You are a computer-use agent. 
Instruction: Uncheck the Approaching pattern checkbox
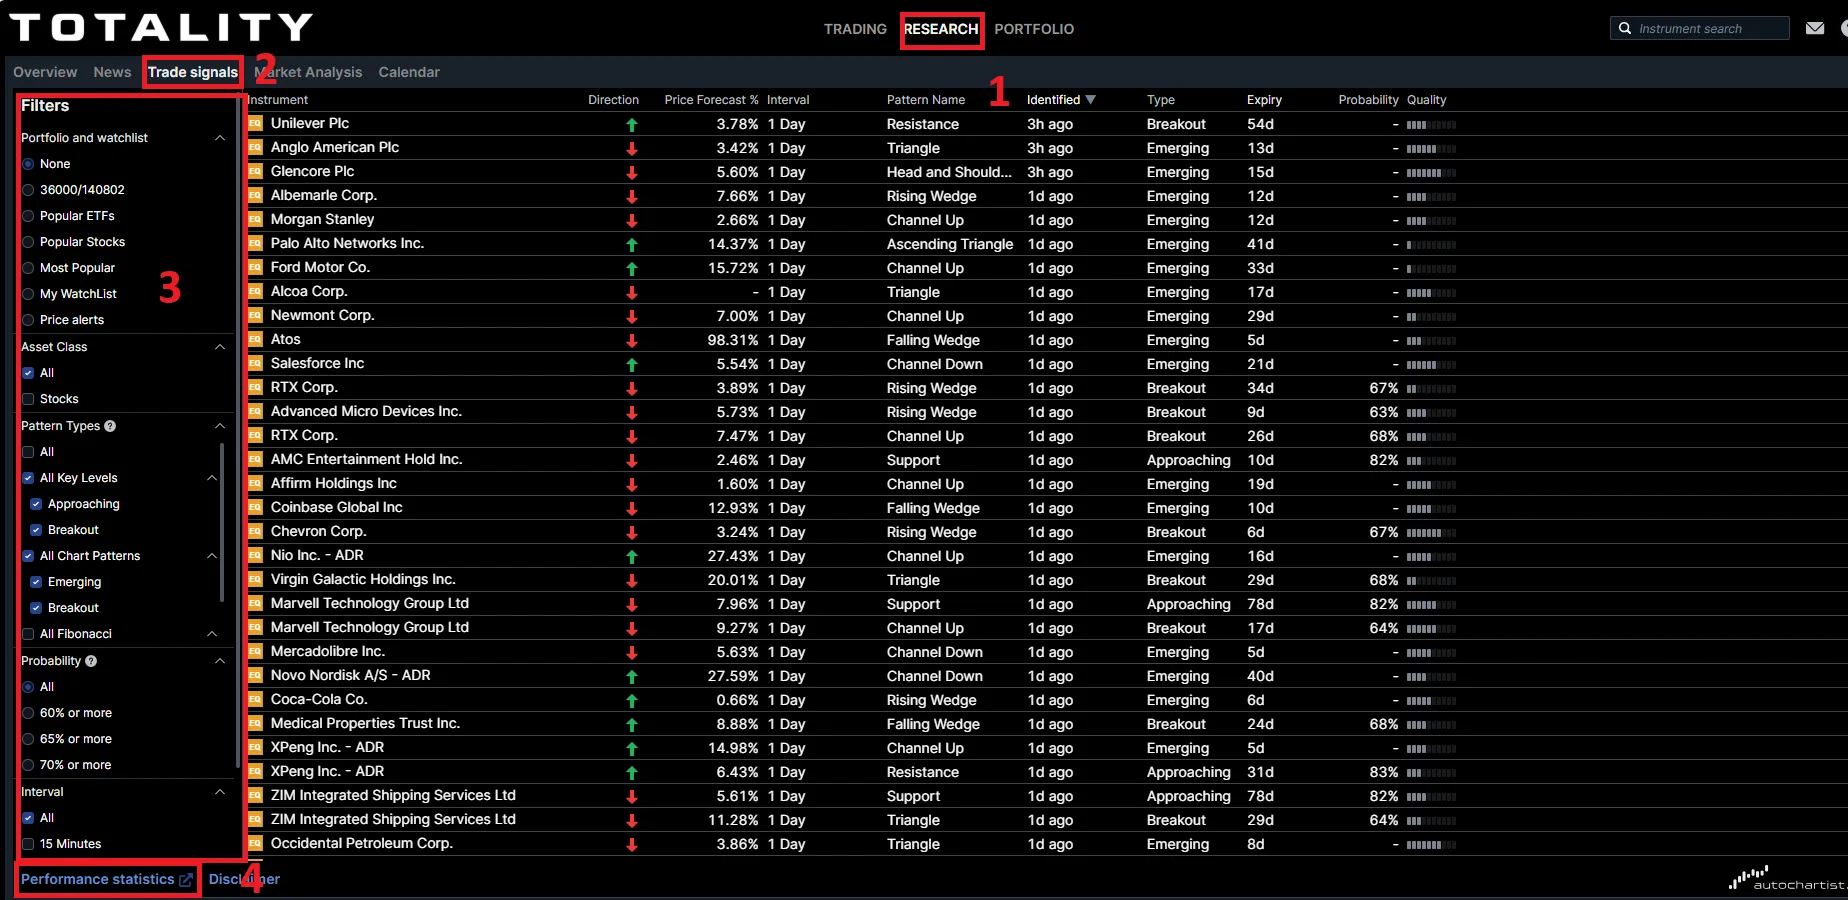coord(36,504)
